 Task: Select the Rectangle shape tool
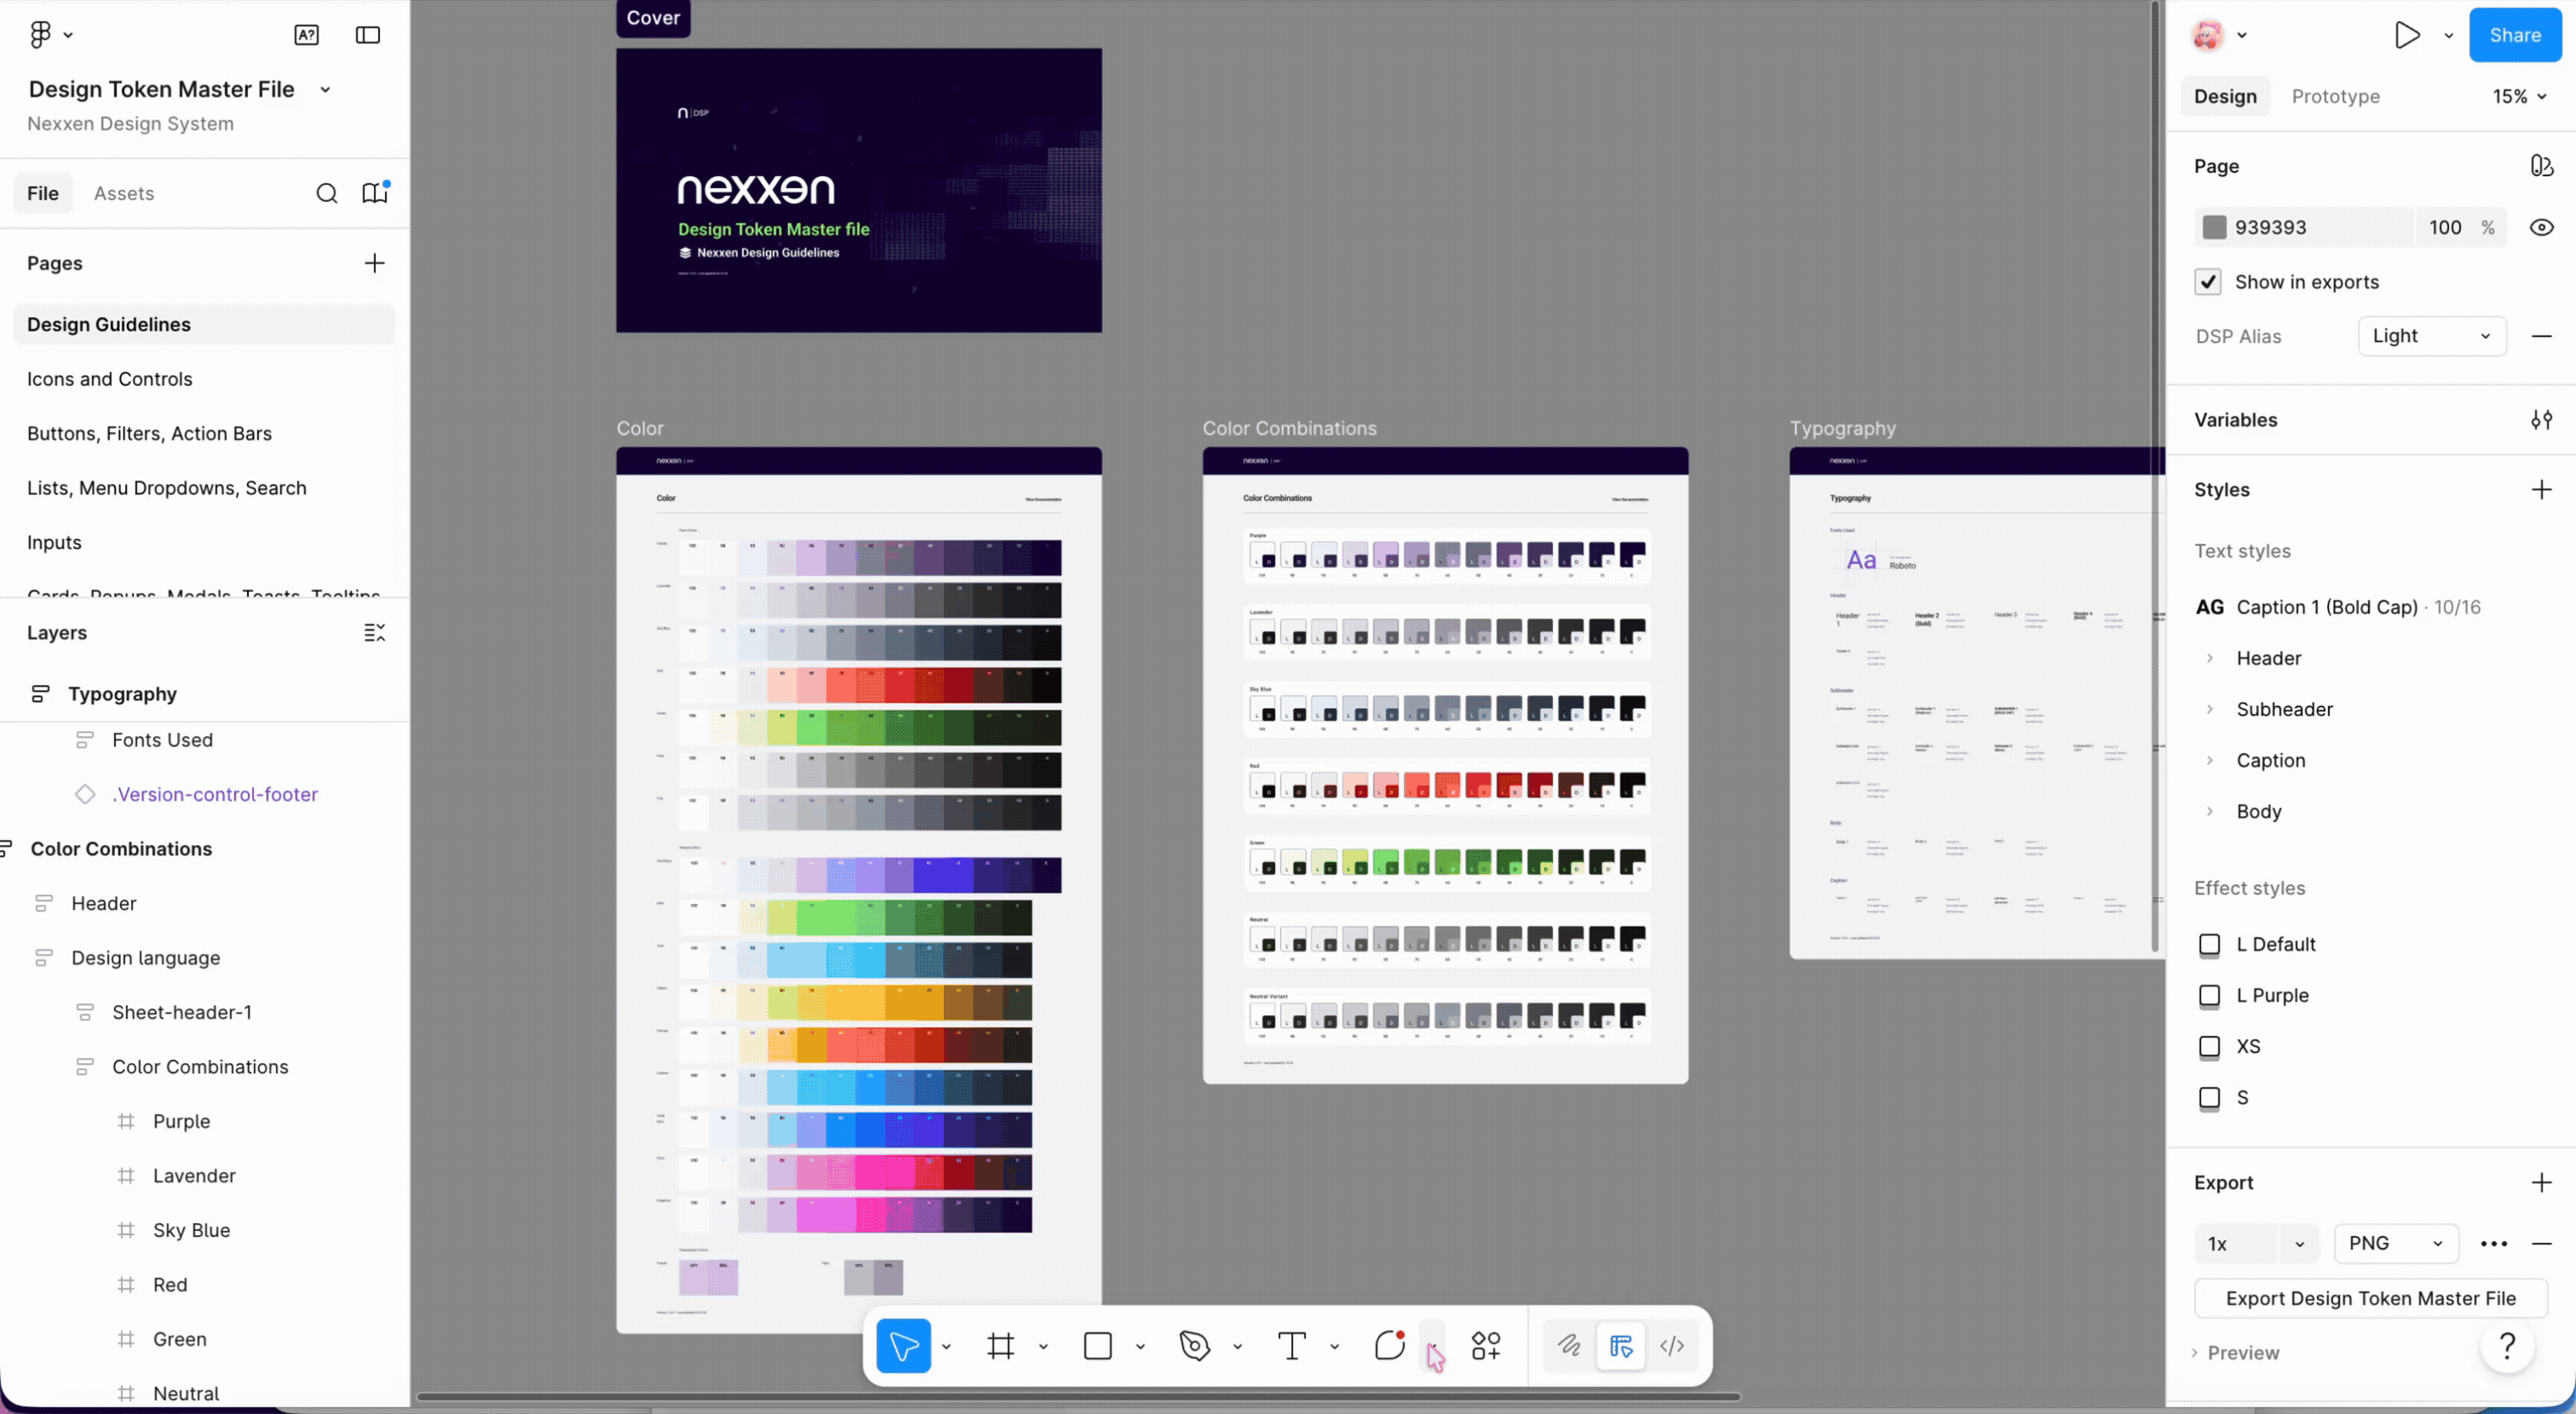pyautogui.click(x=1098, y=1346)
